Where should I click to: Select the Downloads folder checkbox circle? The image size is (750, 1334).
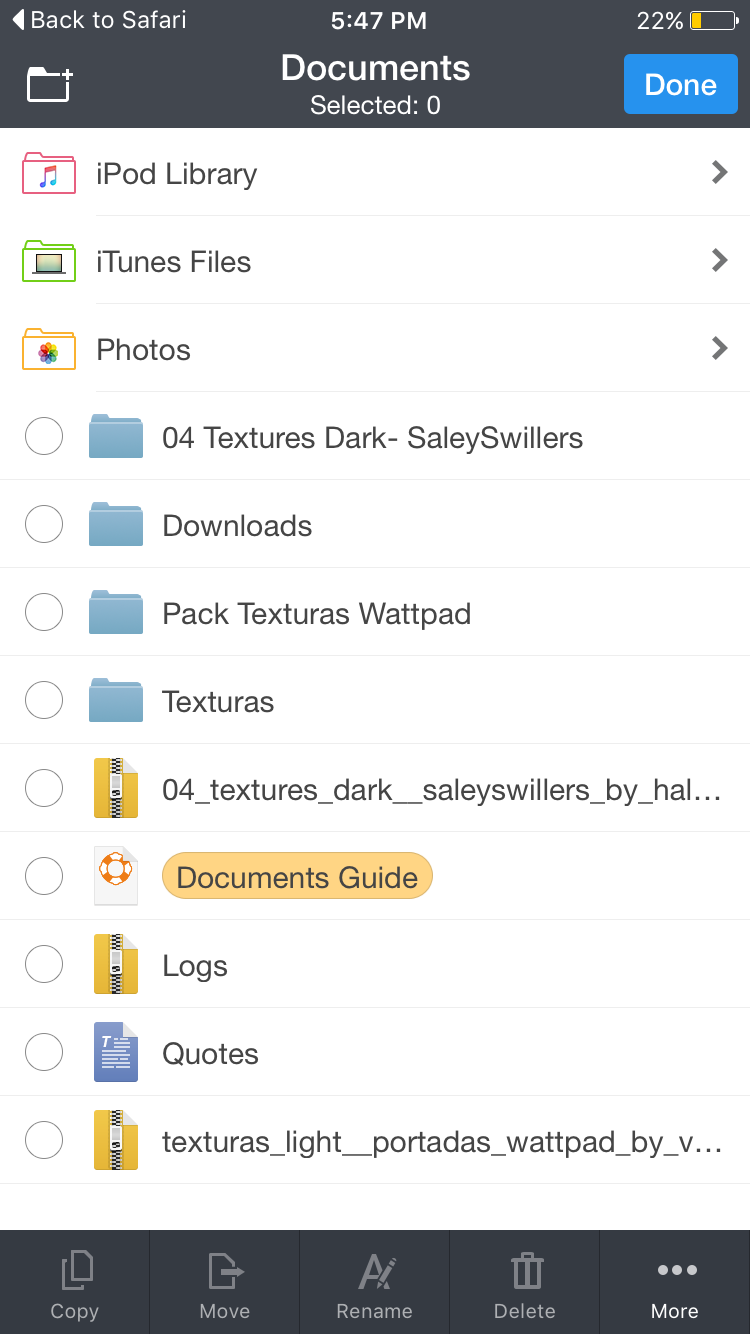pyautogui.click(x=44, y=524)
